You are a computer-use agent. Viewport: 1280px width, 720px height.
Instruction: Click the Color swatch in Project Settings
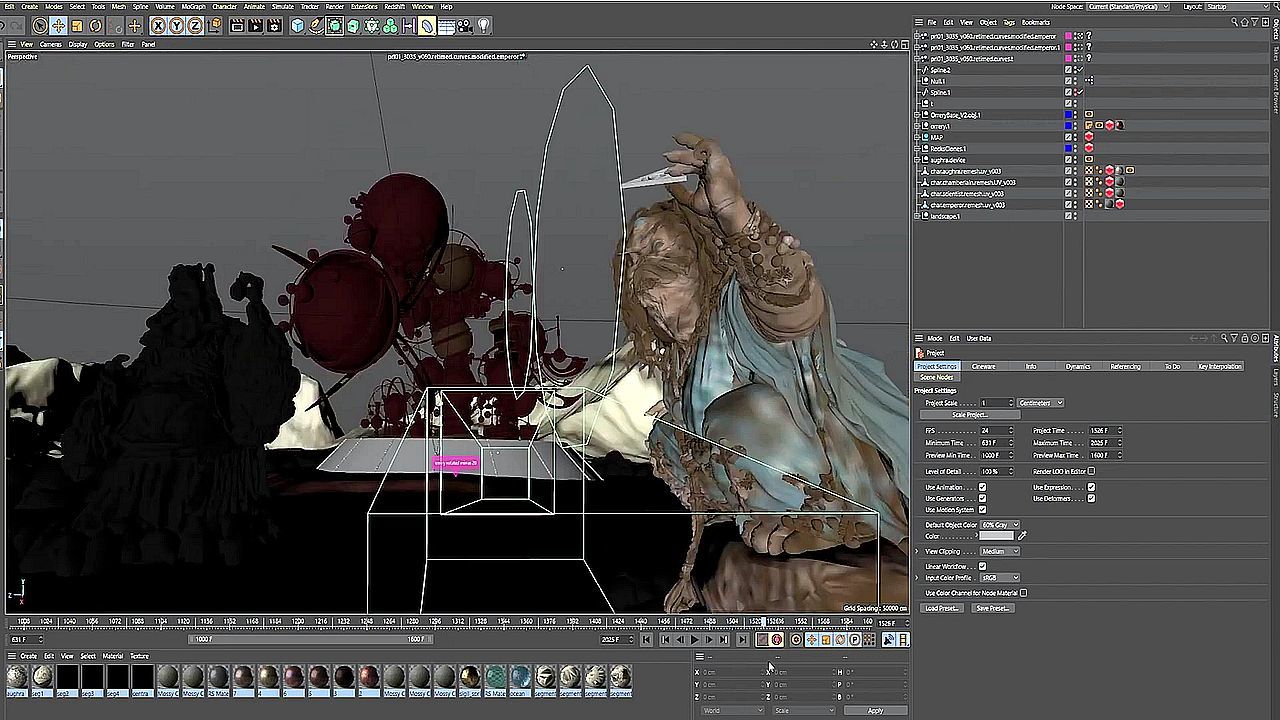(x=996, y=536)
